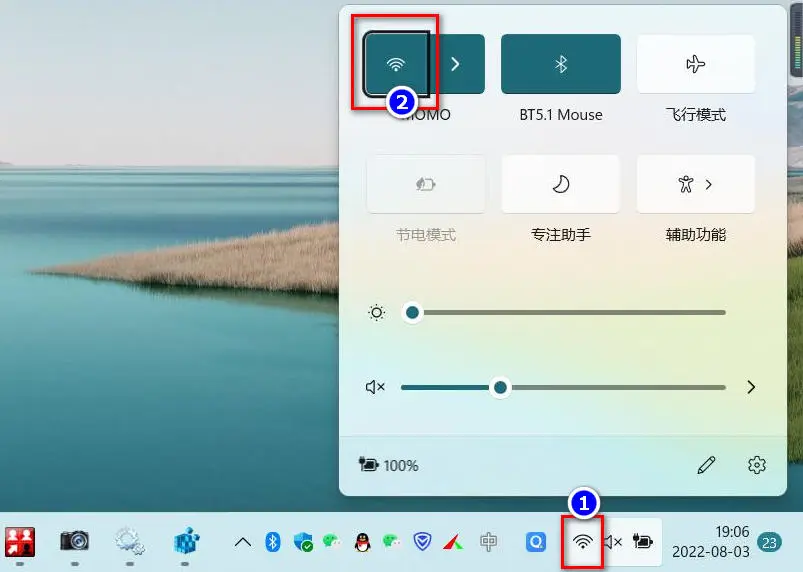
Task: Expand audio output options arrow
Action: [x=751, y=387]
